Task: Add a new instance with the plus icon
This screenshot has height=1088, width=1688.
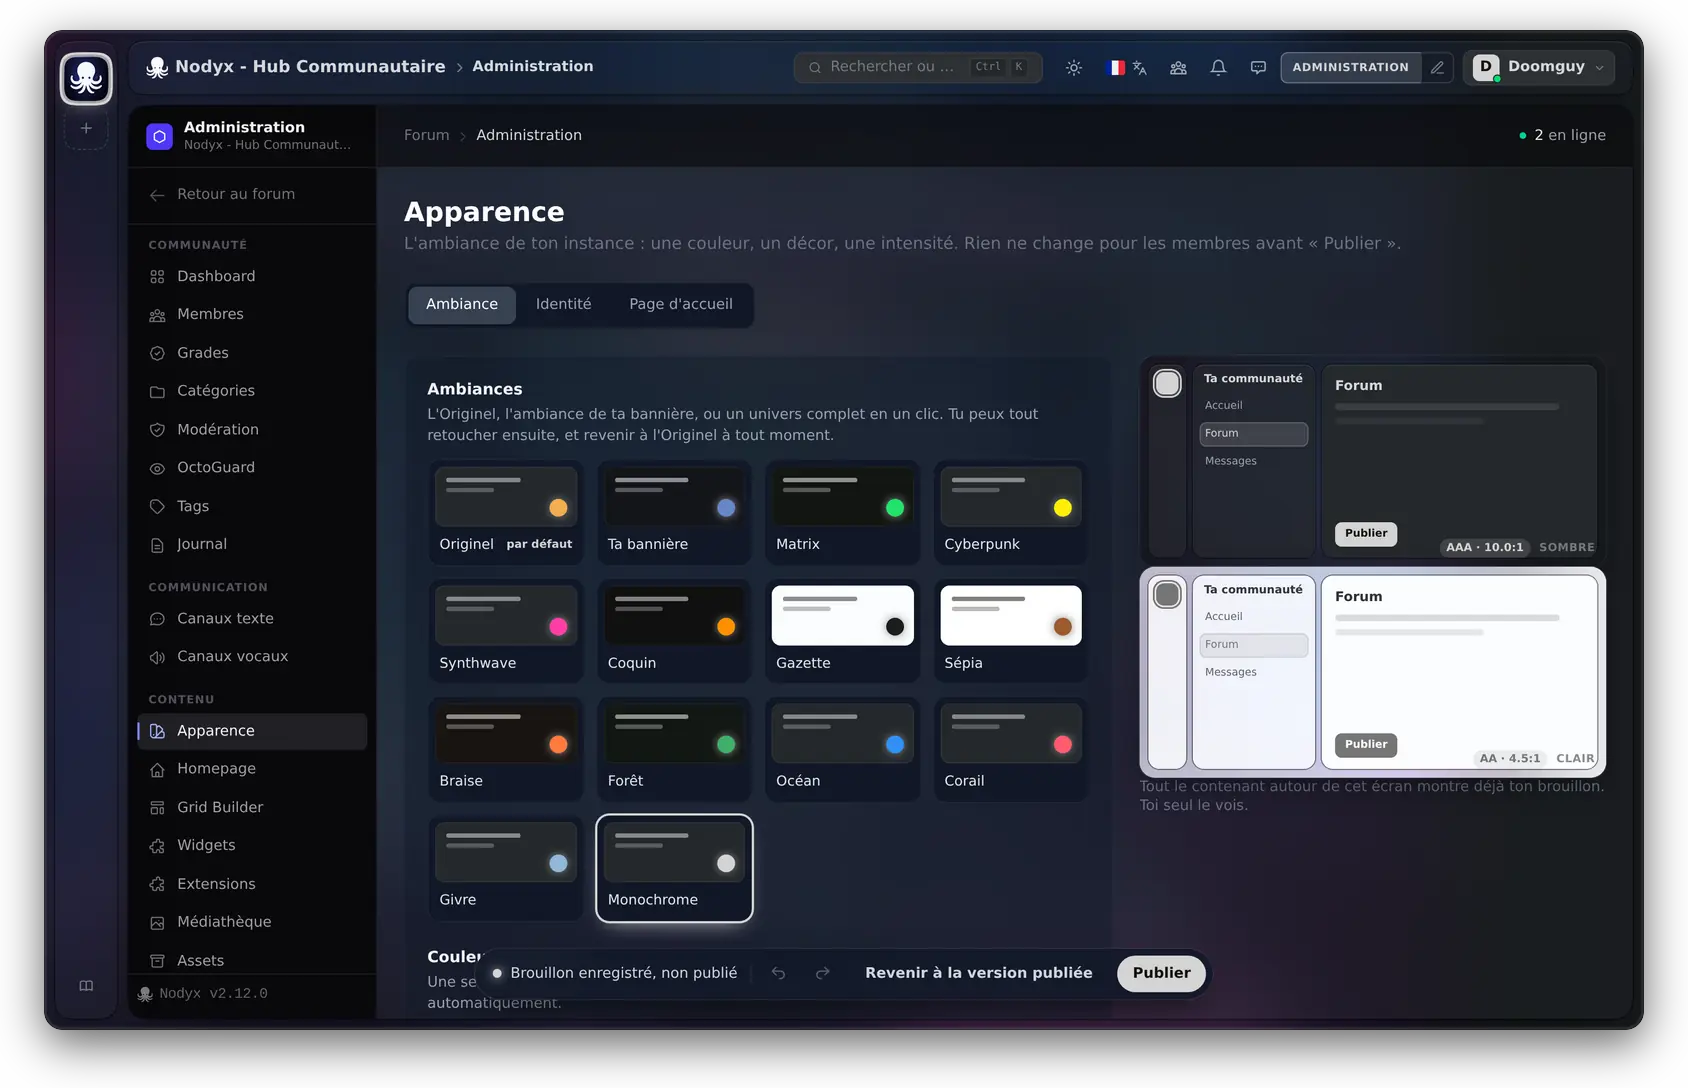Action: tap(86, 129)
